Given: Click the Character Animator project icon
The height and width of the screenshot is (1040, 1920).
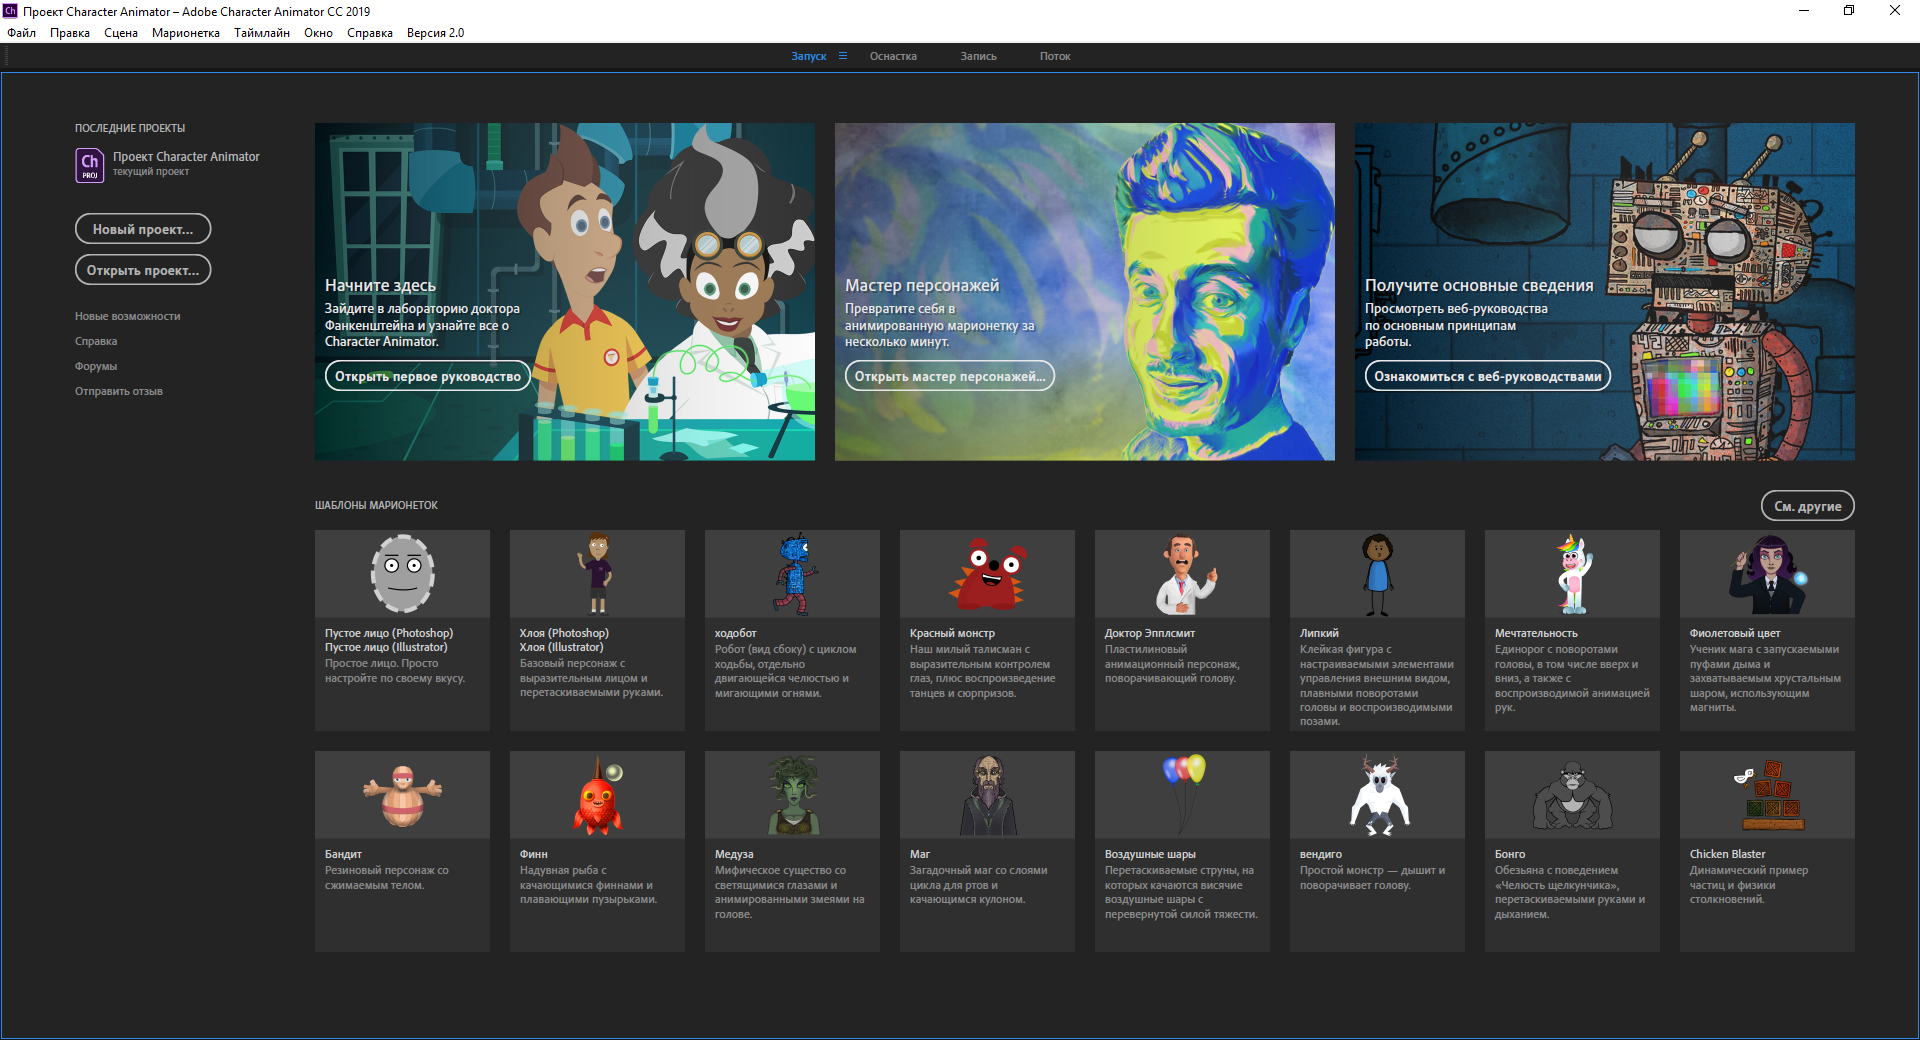Looking at the screenshot, I should click(90, 165).
